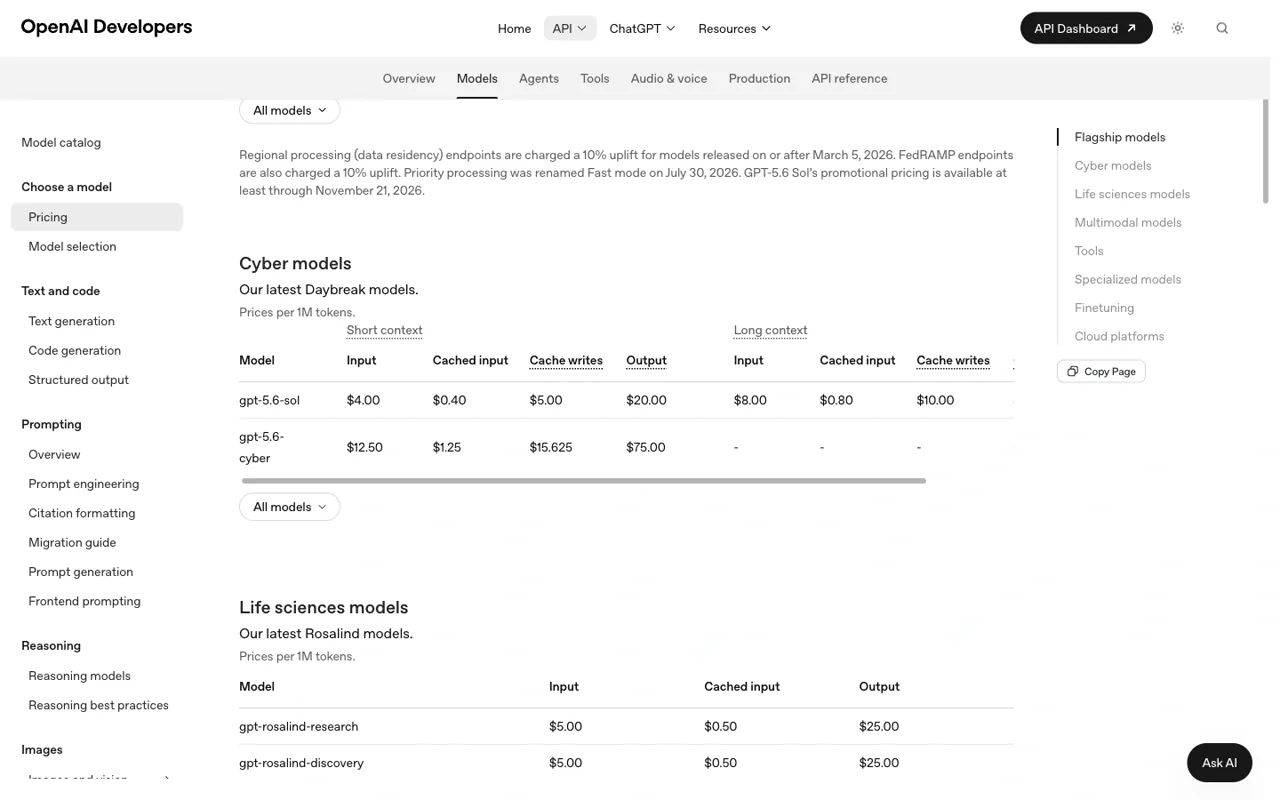This screenshot has width=1280, height=800.
Task: Expand the Resources dropdown menu
Action: [x=735, y=28]
